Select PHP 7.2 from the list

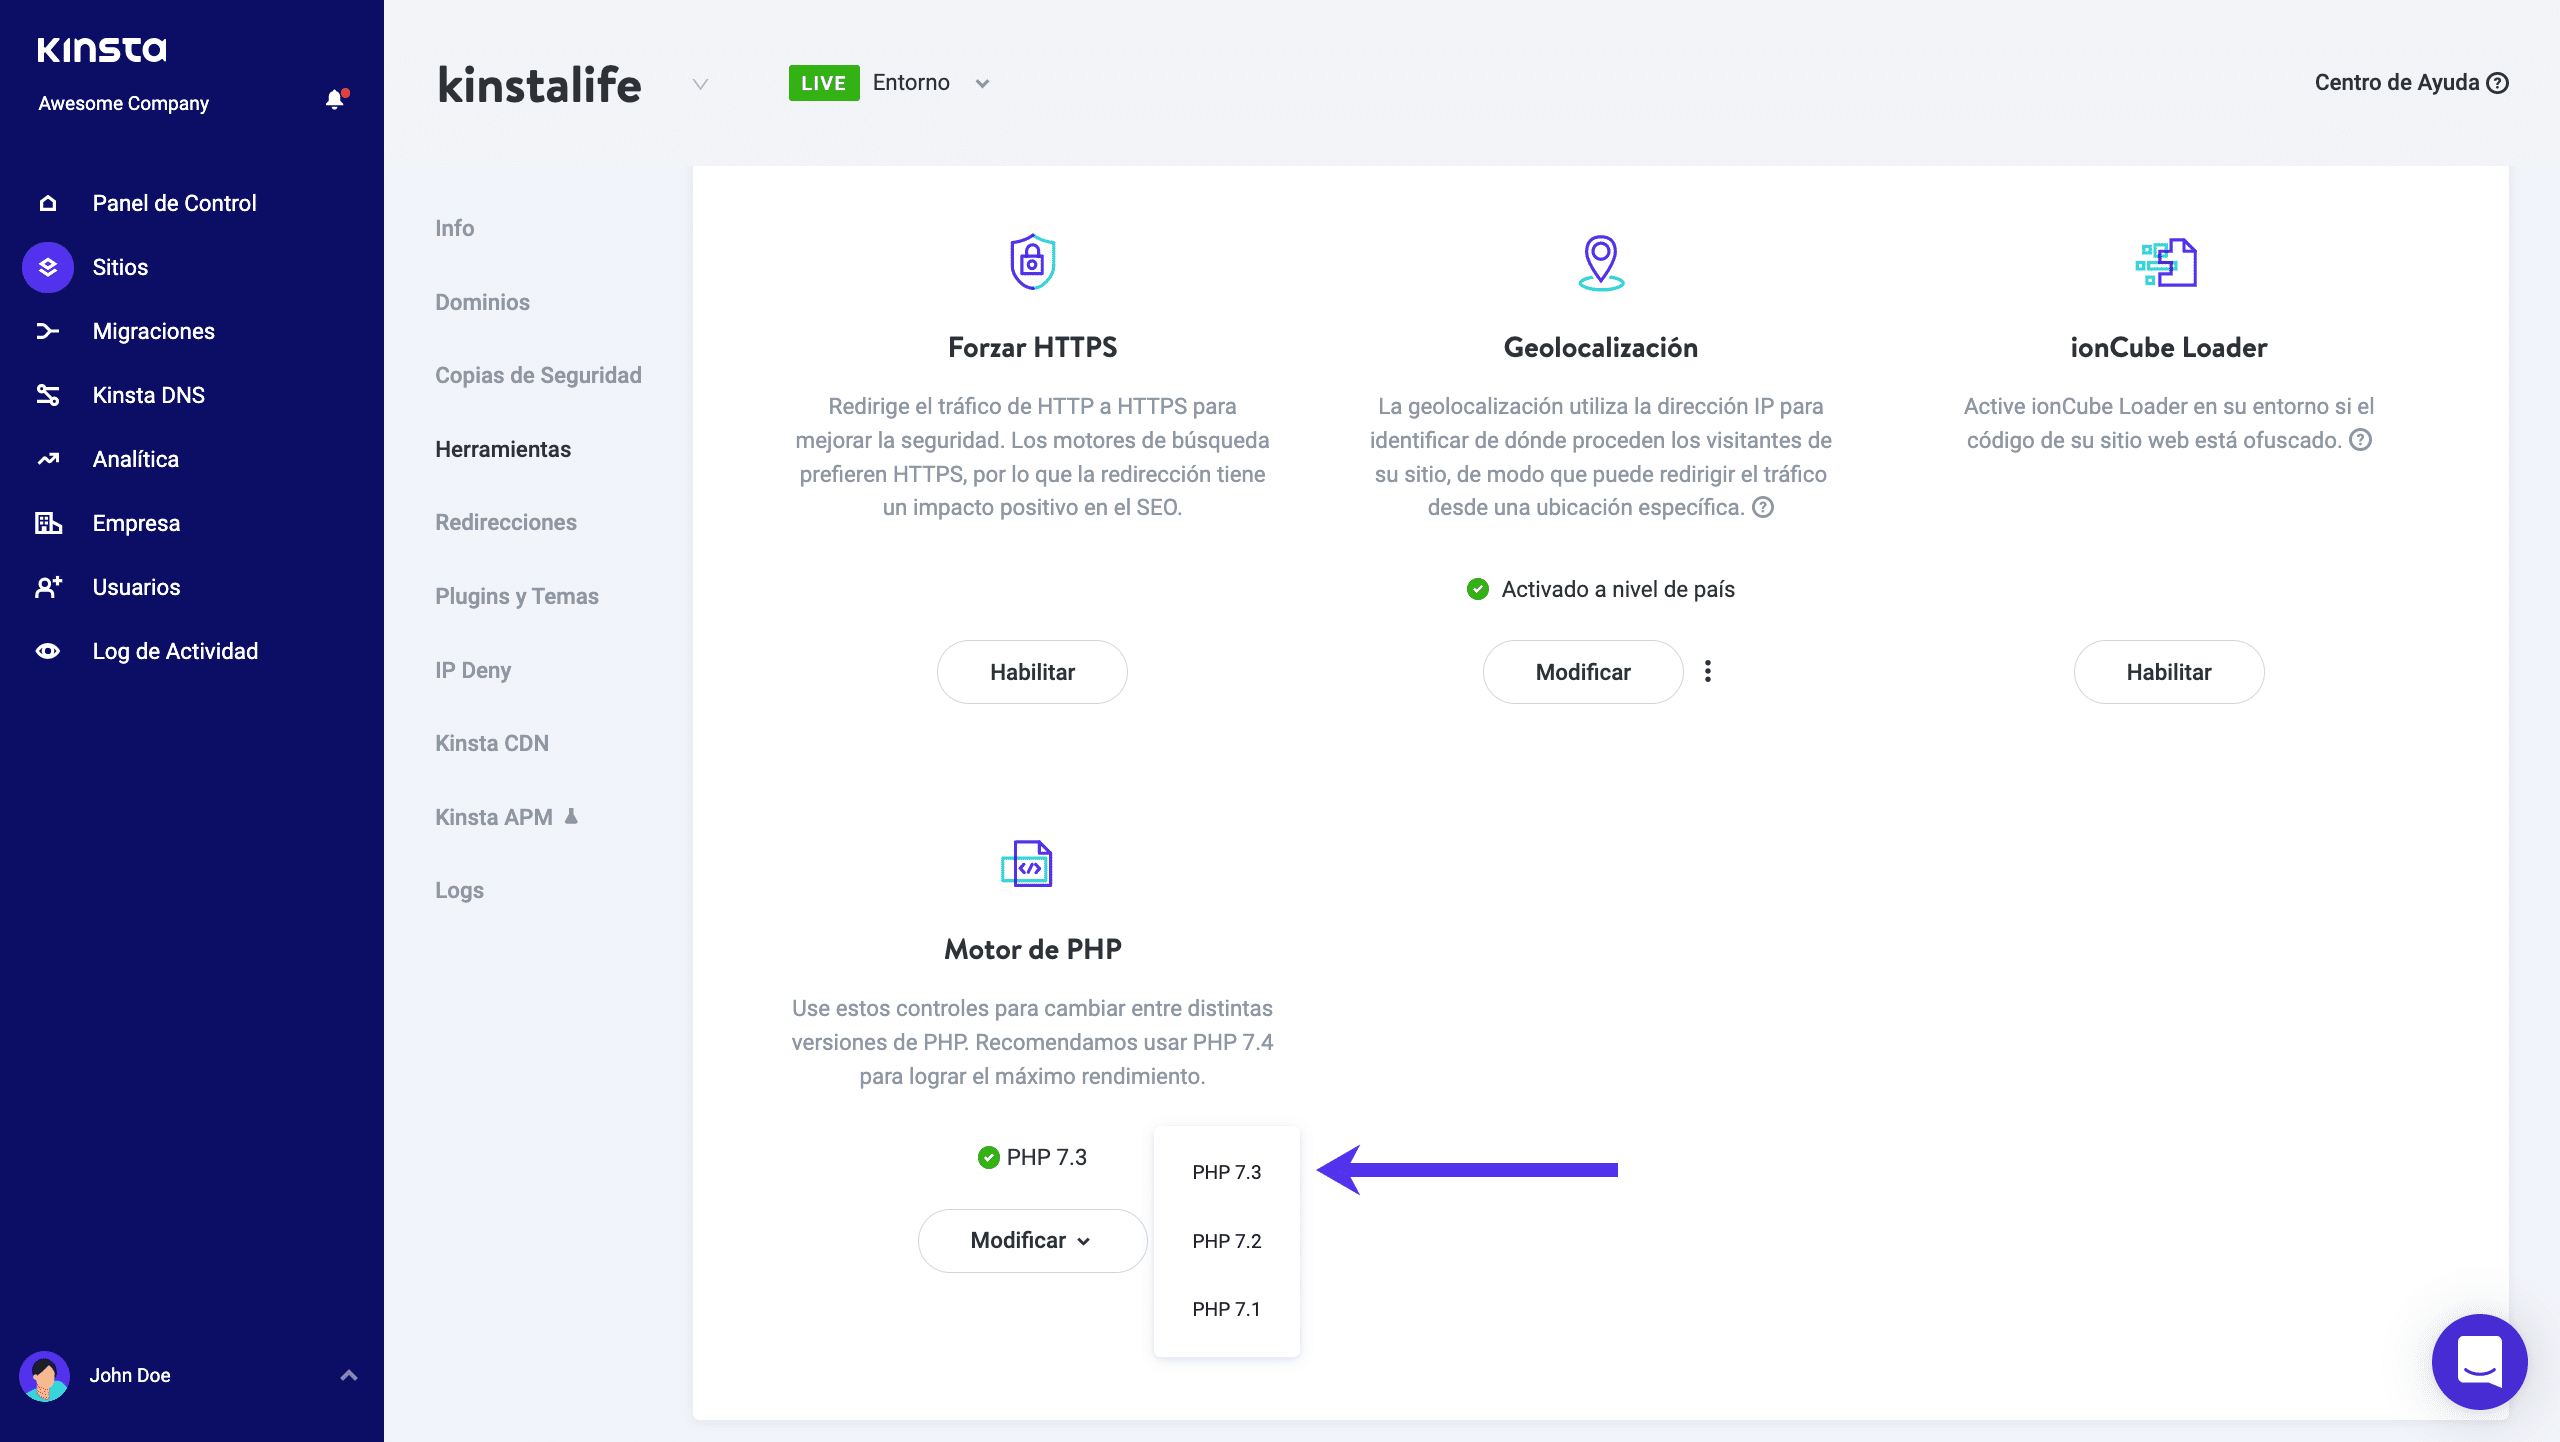1226,1241
